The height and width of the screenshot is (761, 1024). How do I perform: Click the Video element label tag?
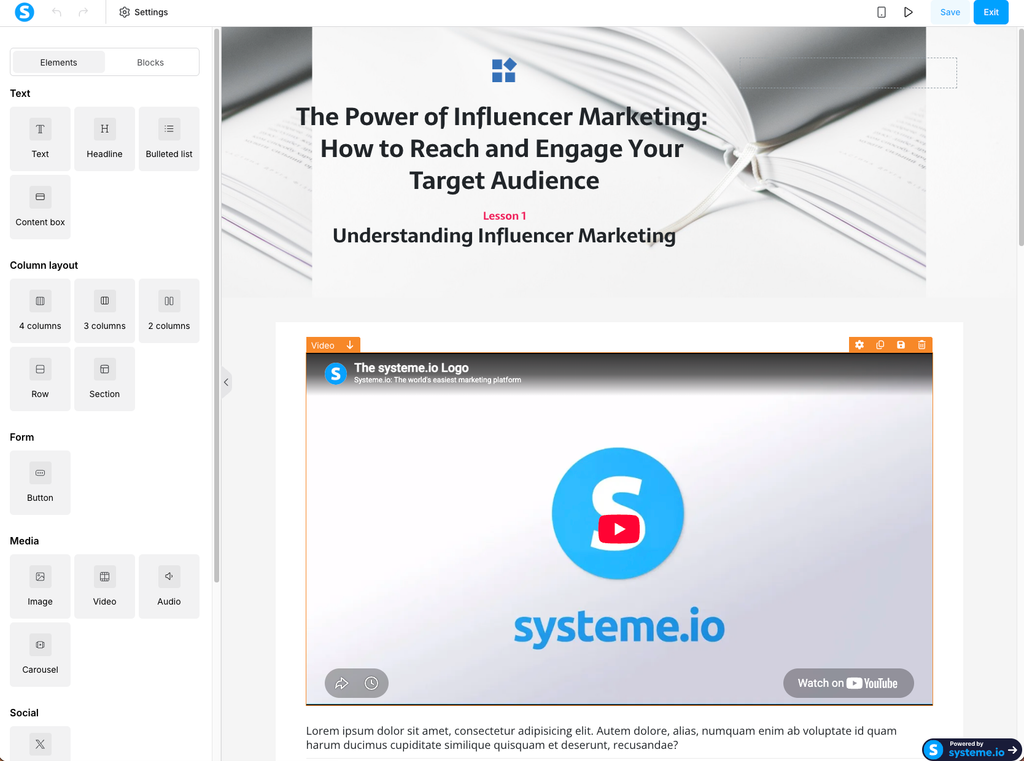click(x=323, y=345)
